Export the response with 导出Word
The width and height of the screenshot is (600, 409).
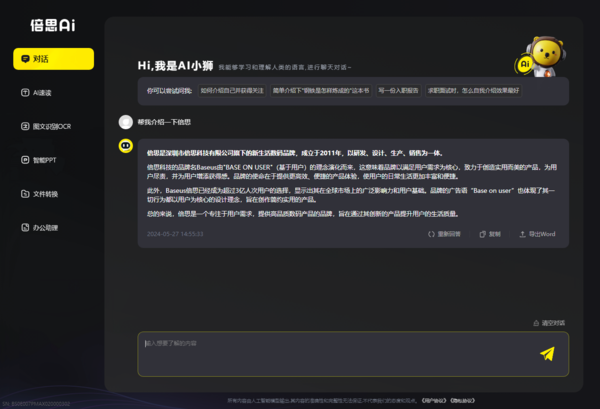pyautogui.click(x=537, y=234)
